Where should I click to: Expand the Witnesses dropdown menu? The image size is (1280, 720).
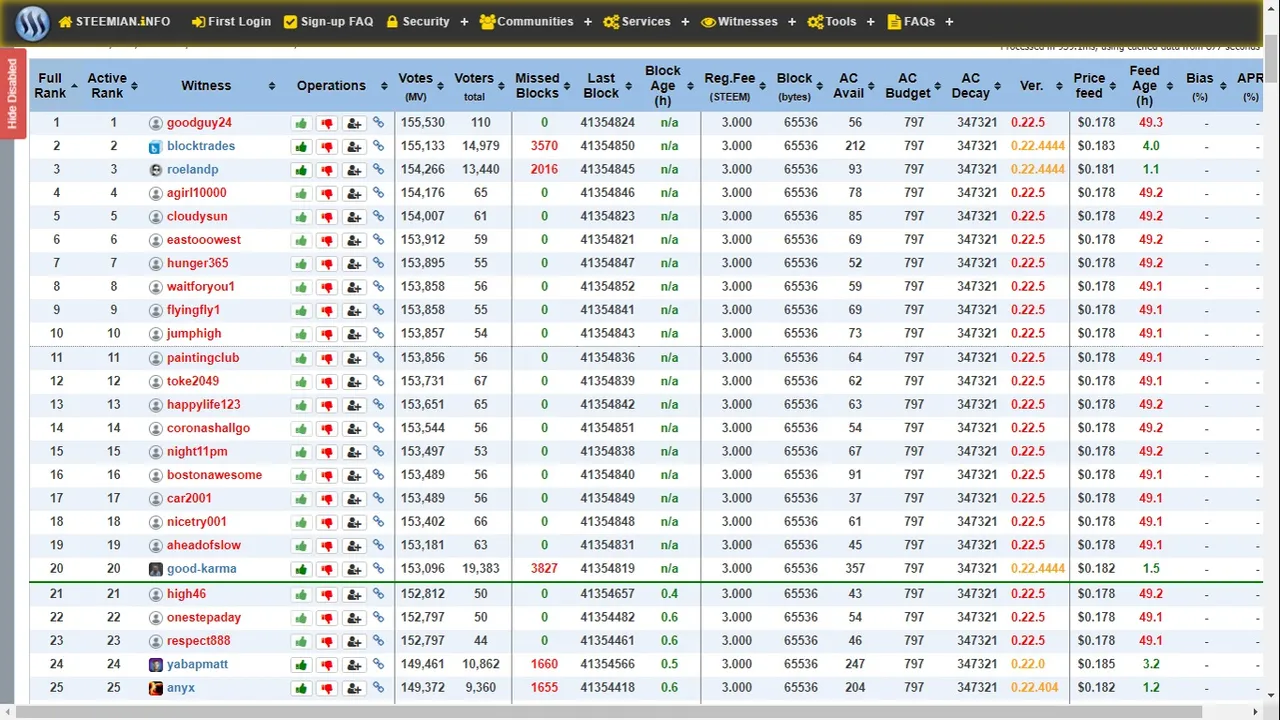[747, 22]
